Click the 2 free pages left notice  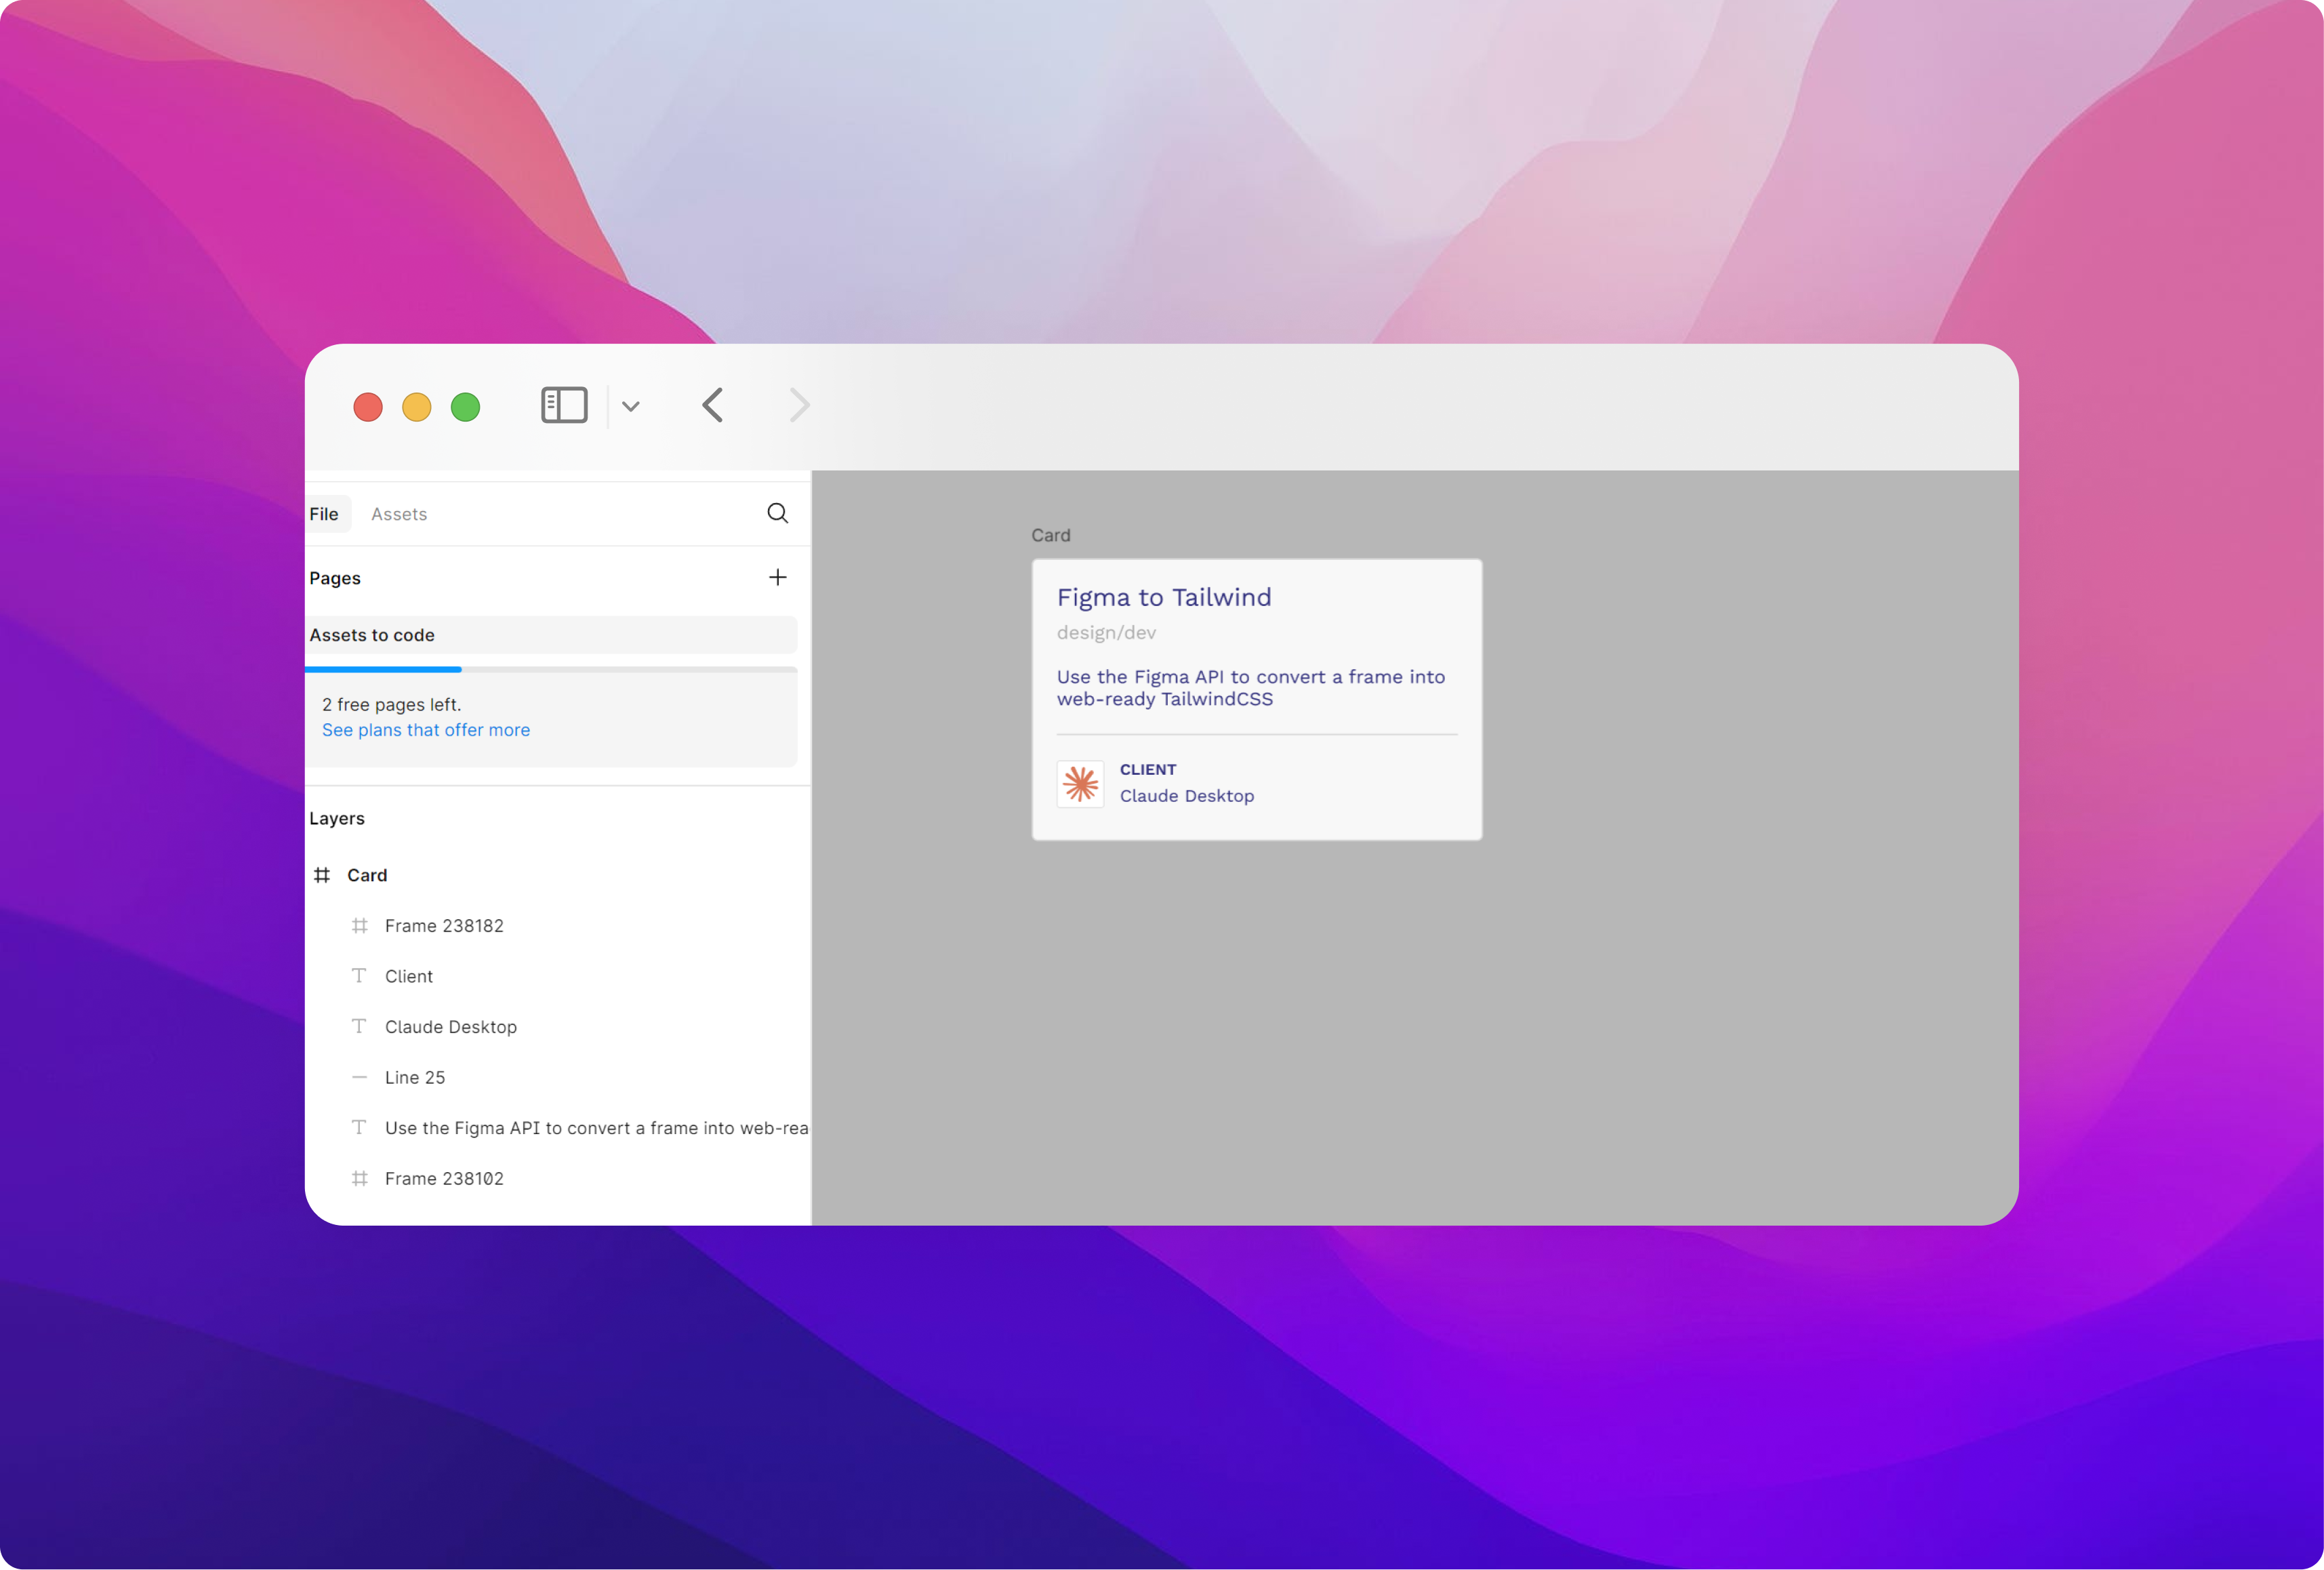pos(392,705)
